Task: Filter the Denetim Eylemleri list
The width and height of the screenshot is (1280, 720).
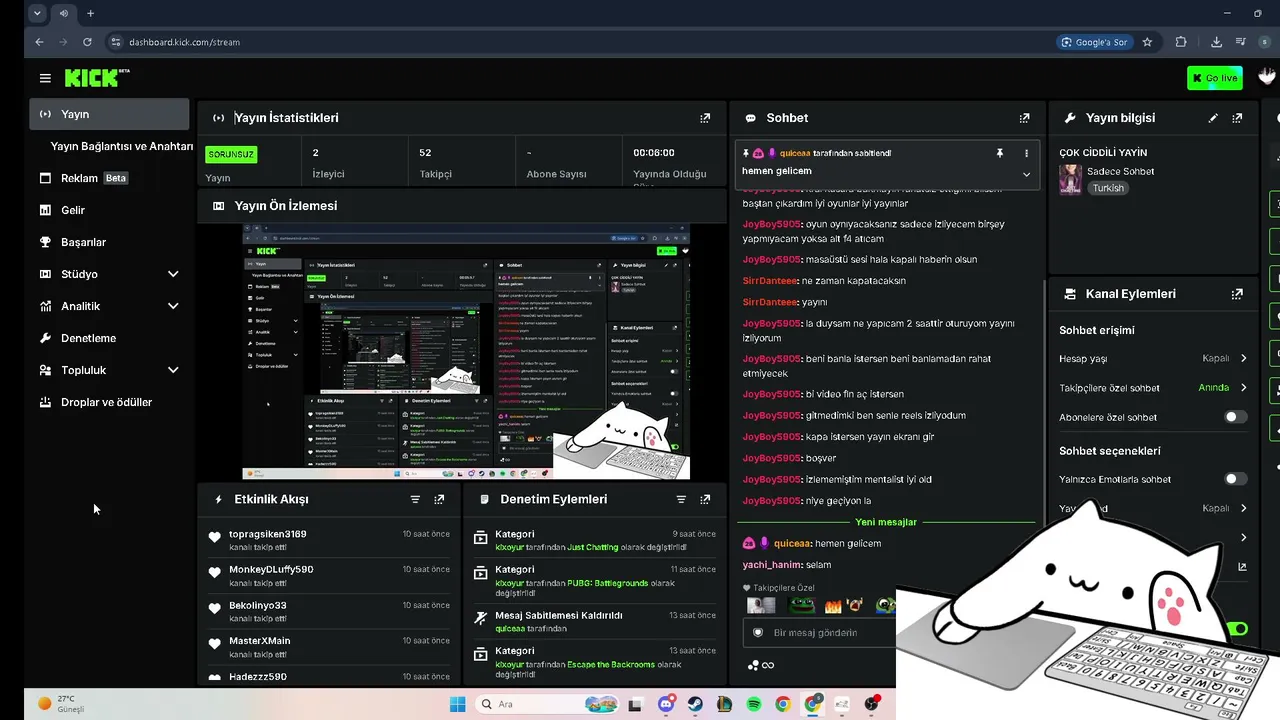Action: click(681, 499)
